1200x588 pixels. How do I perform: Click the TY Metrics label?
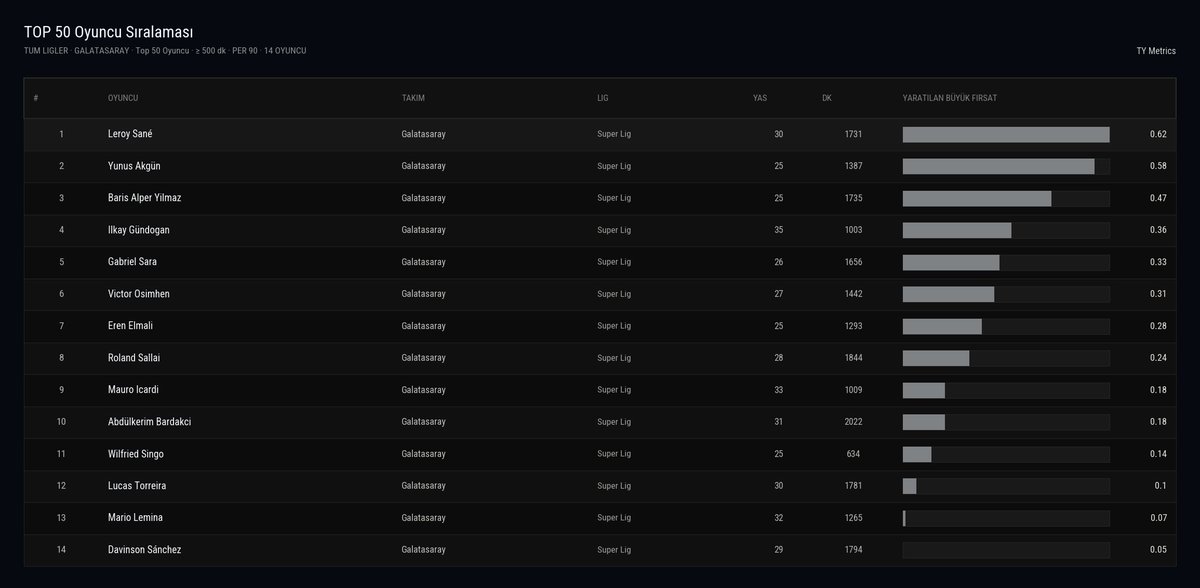(x=1156, y=50)
